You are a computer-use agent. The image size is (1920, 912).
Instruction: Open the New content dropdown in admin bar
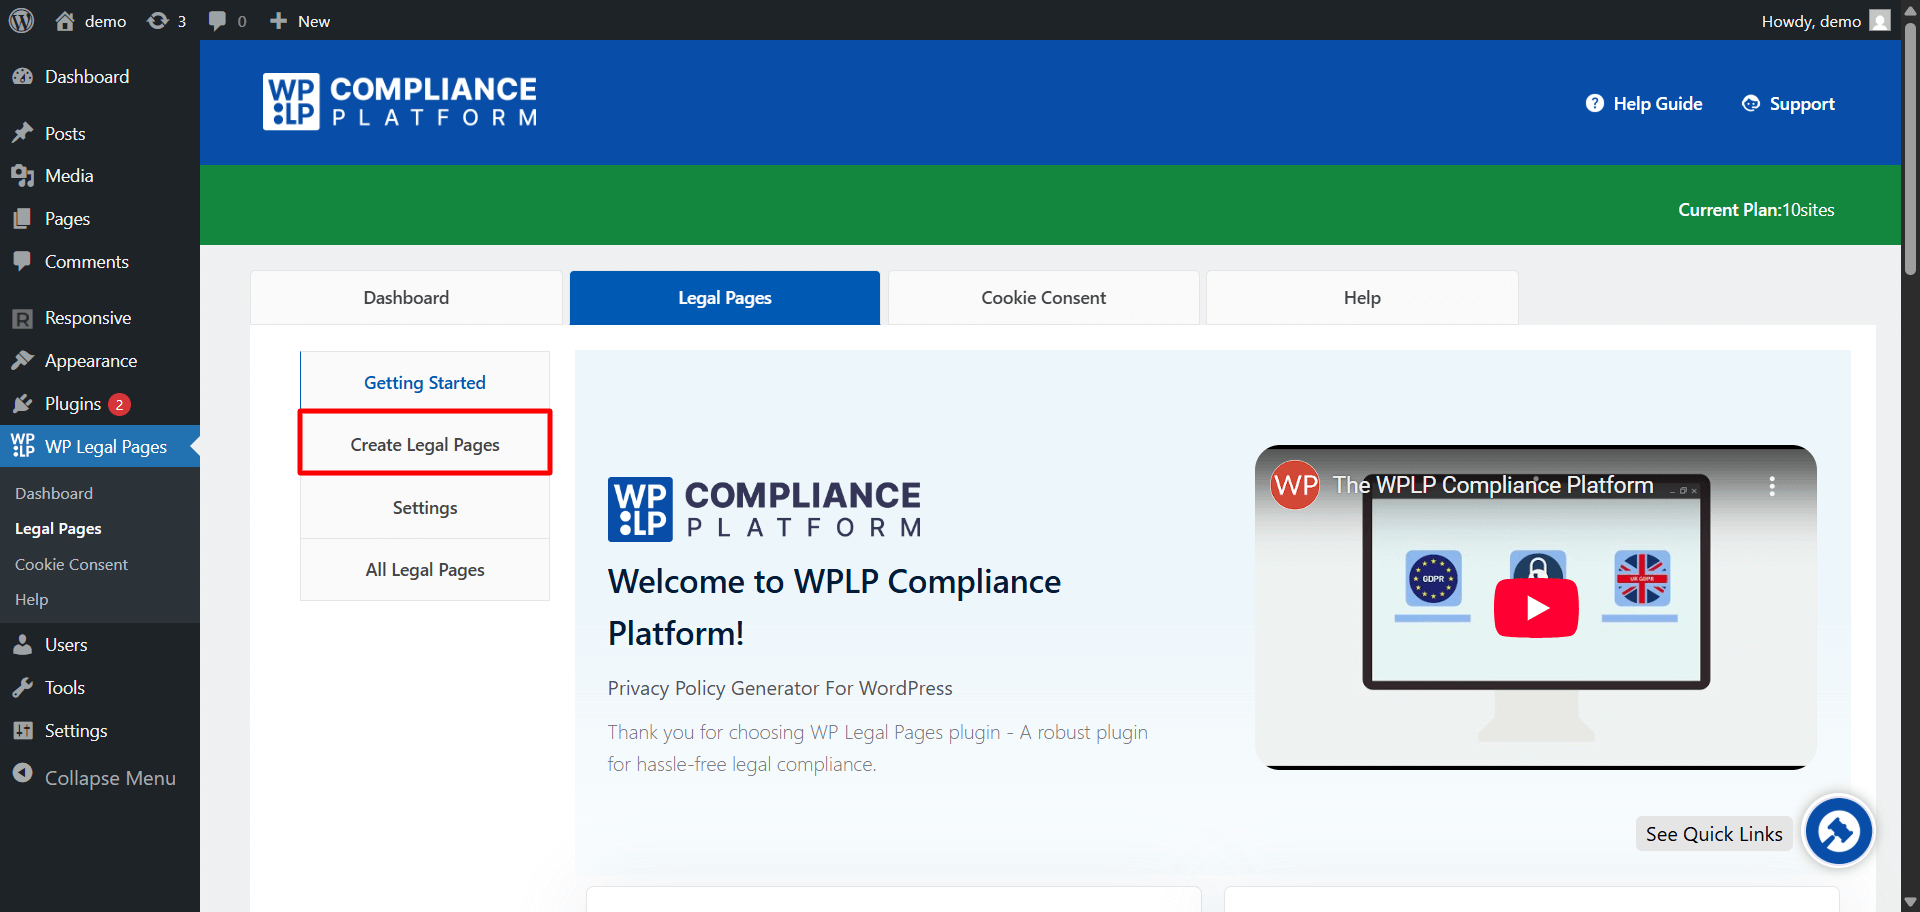300,21
